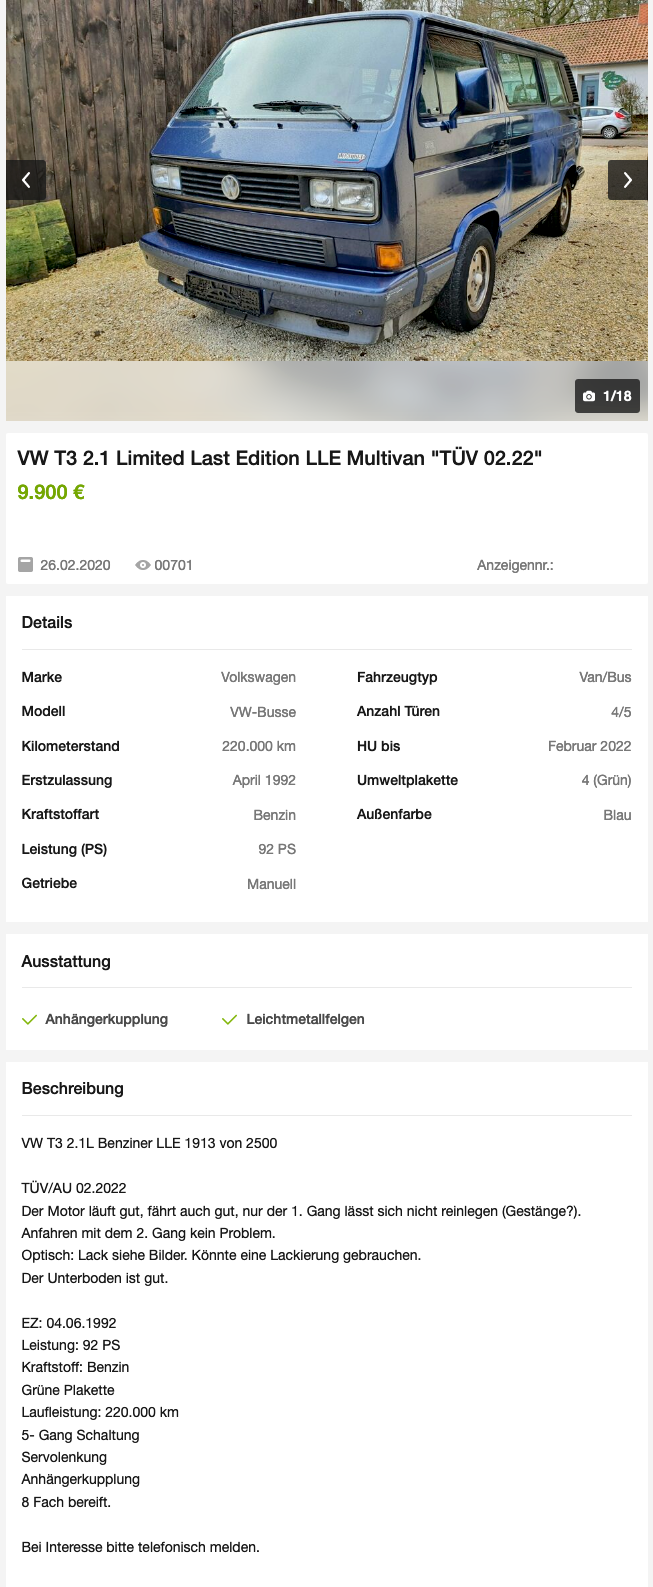Click 'Bei Interesse bitte telefonisch melden.'

(140, 1547)
